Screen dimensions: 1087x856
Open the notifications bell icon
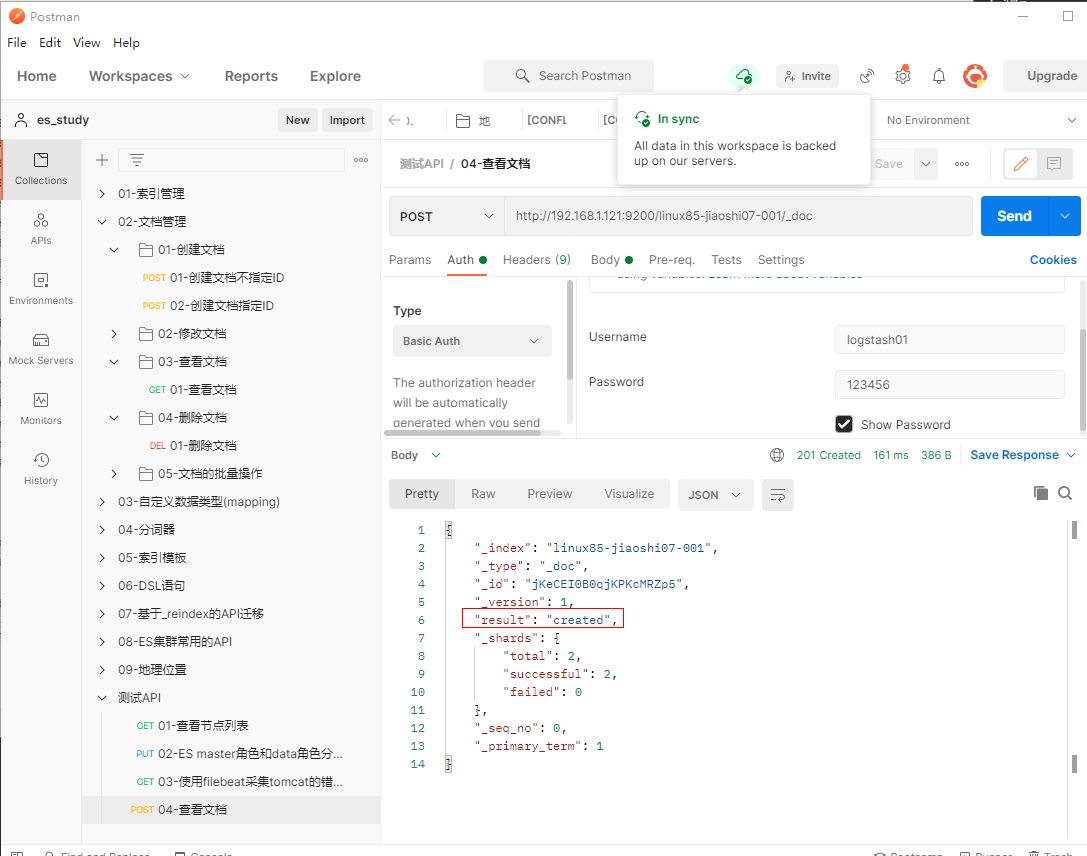click(x=939, y=76)
